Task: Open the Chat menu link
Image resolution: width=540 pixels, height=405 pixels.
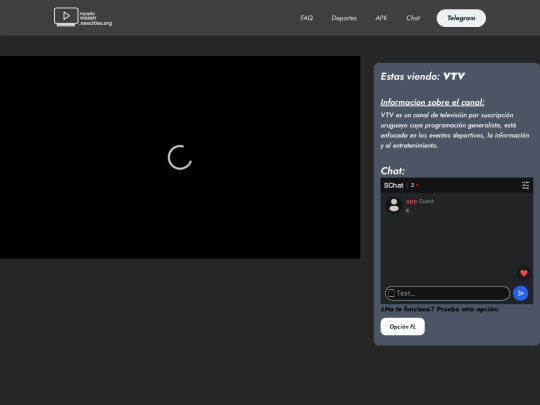Action: point(413,18)
